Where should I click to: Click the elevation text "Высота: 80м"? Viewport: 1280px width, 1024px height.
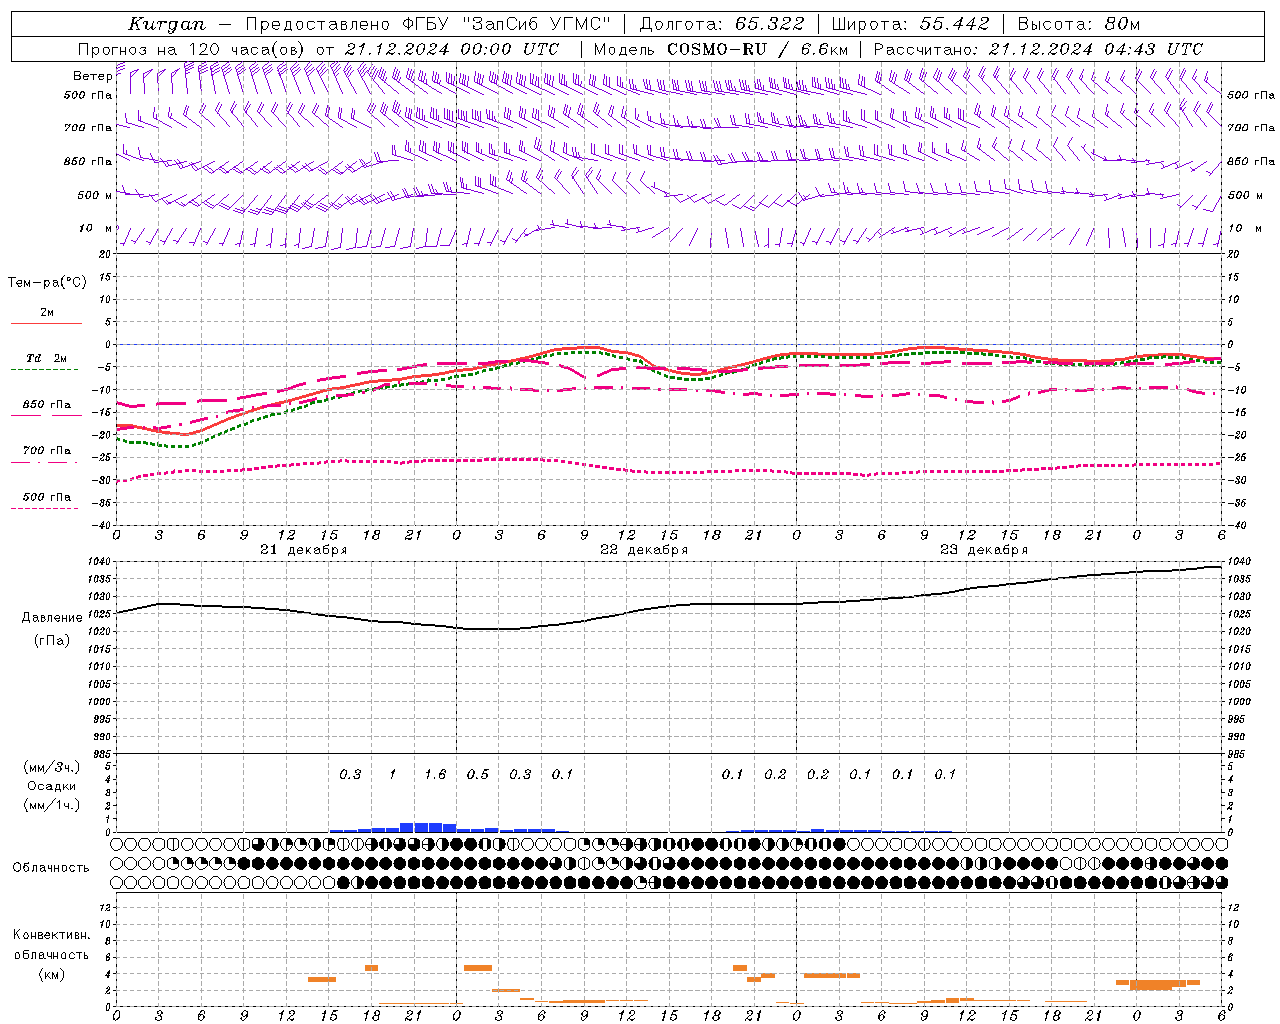1079,24
